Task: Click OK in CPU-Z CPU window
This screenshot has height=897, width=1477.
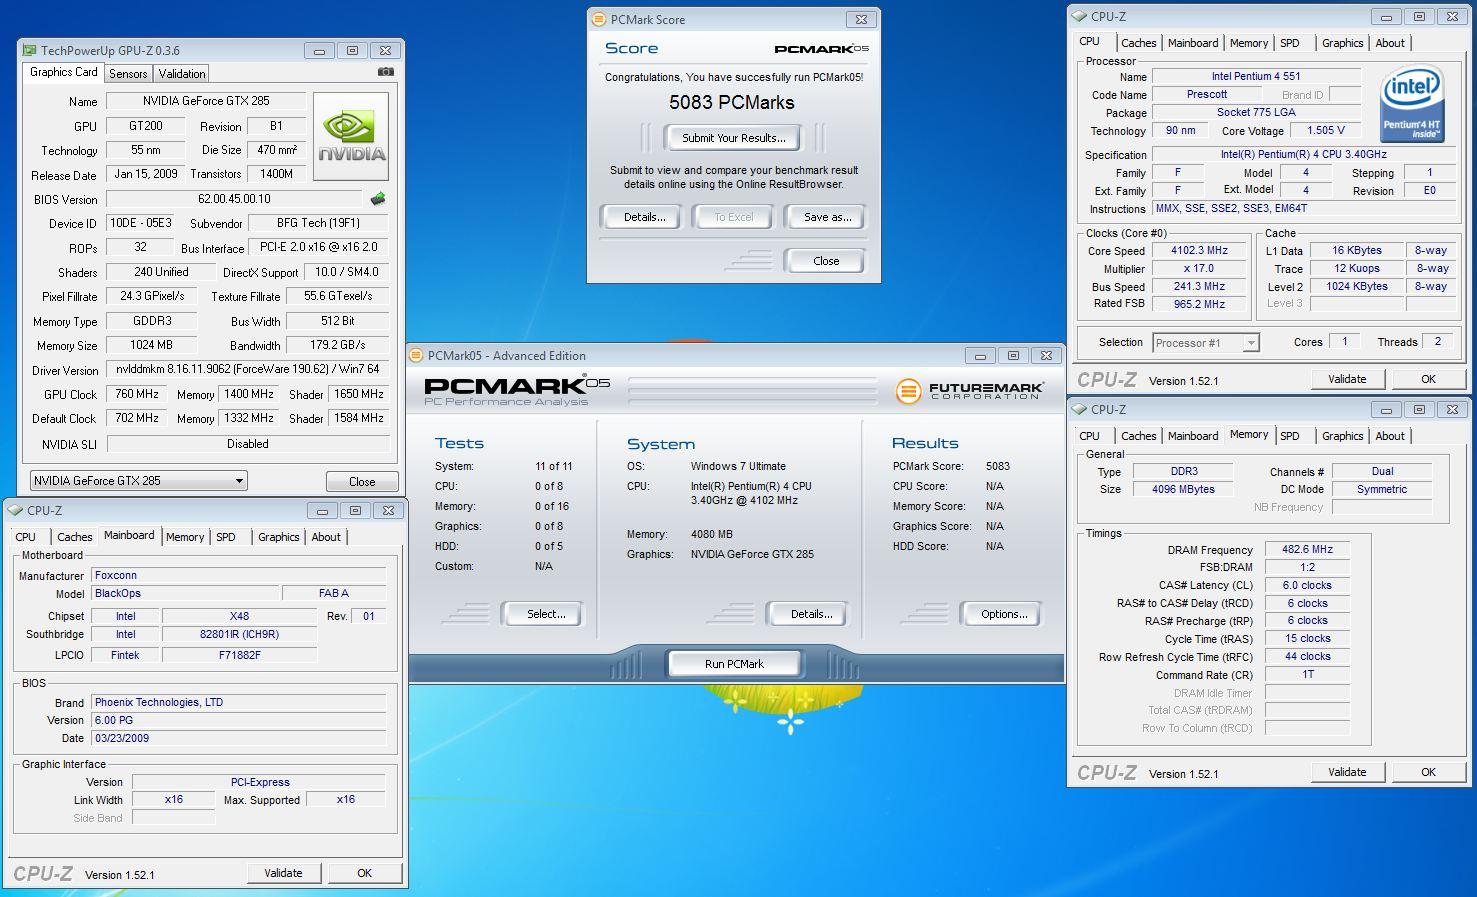Action: 1428,379
